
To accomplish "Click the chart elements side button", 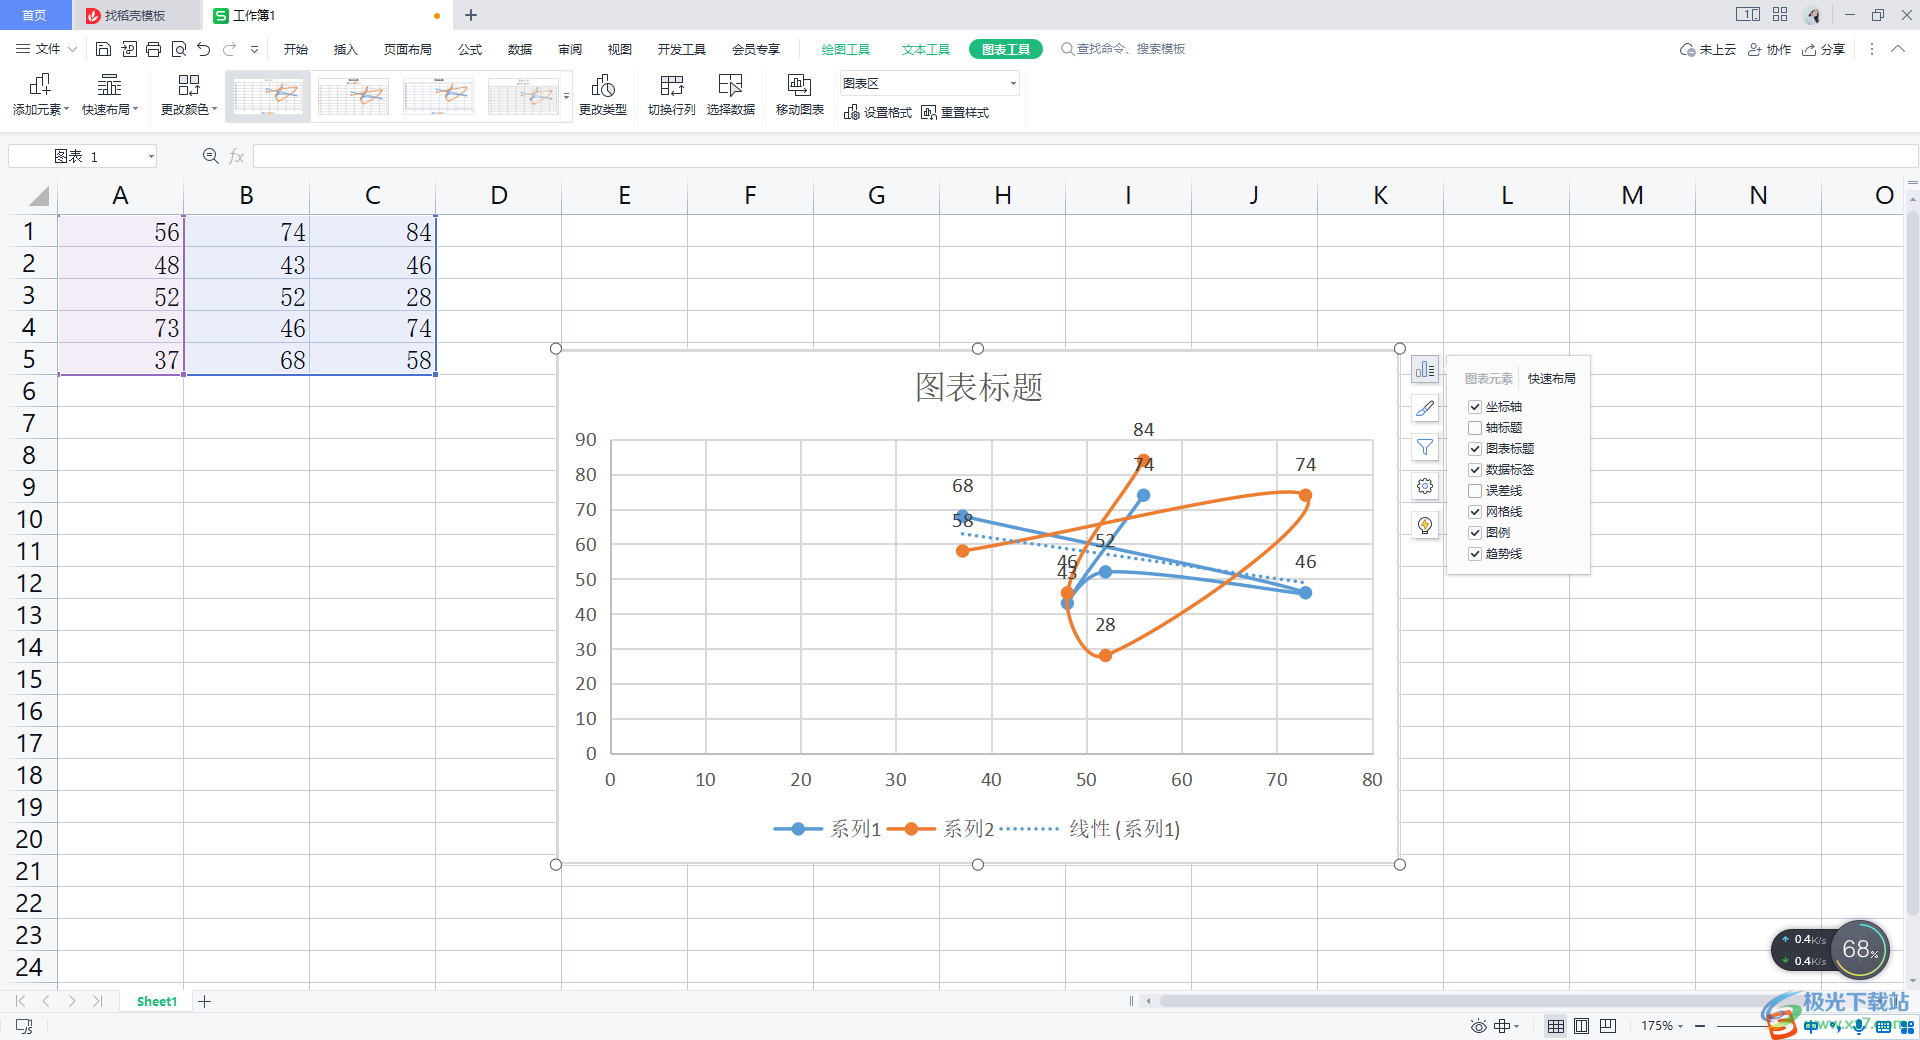I will pyautogui.click(x=1425, y=370).
